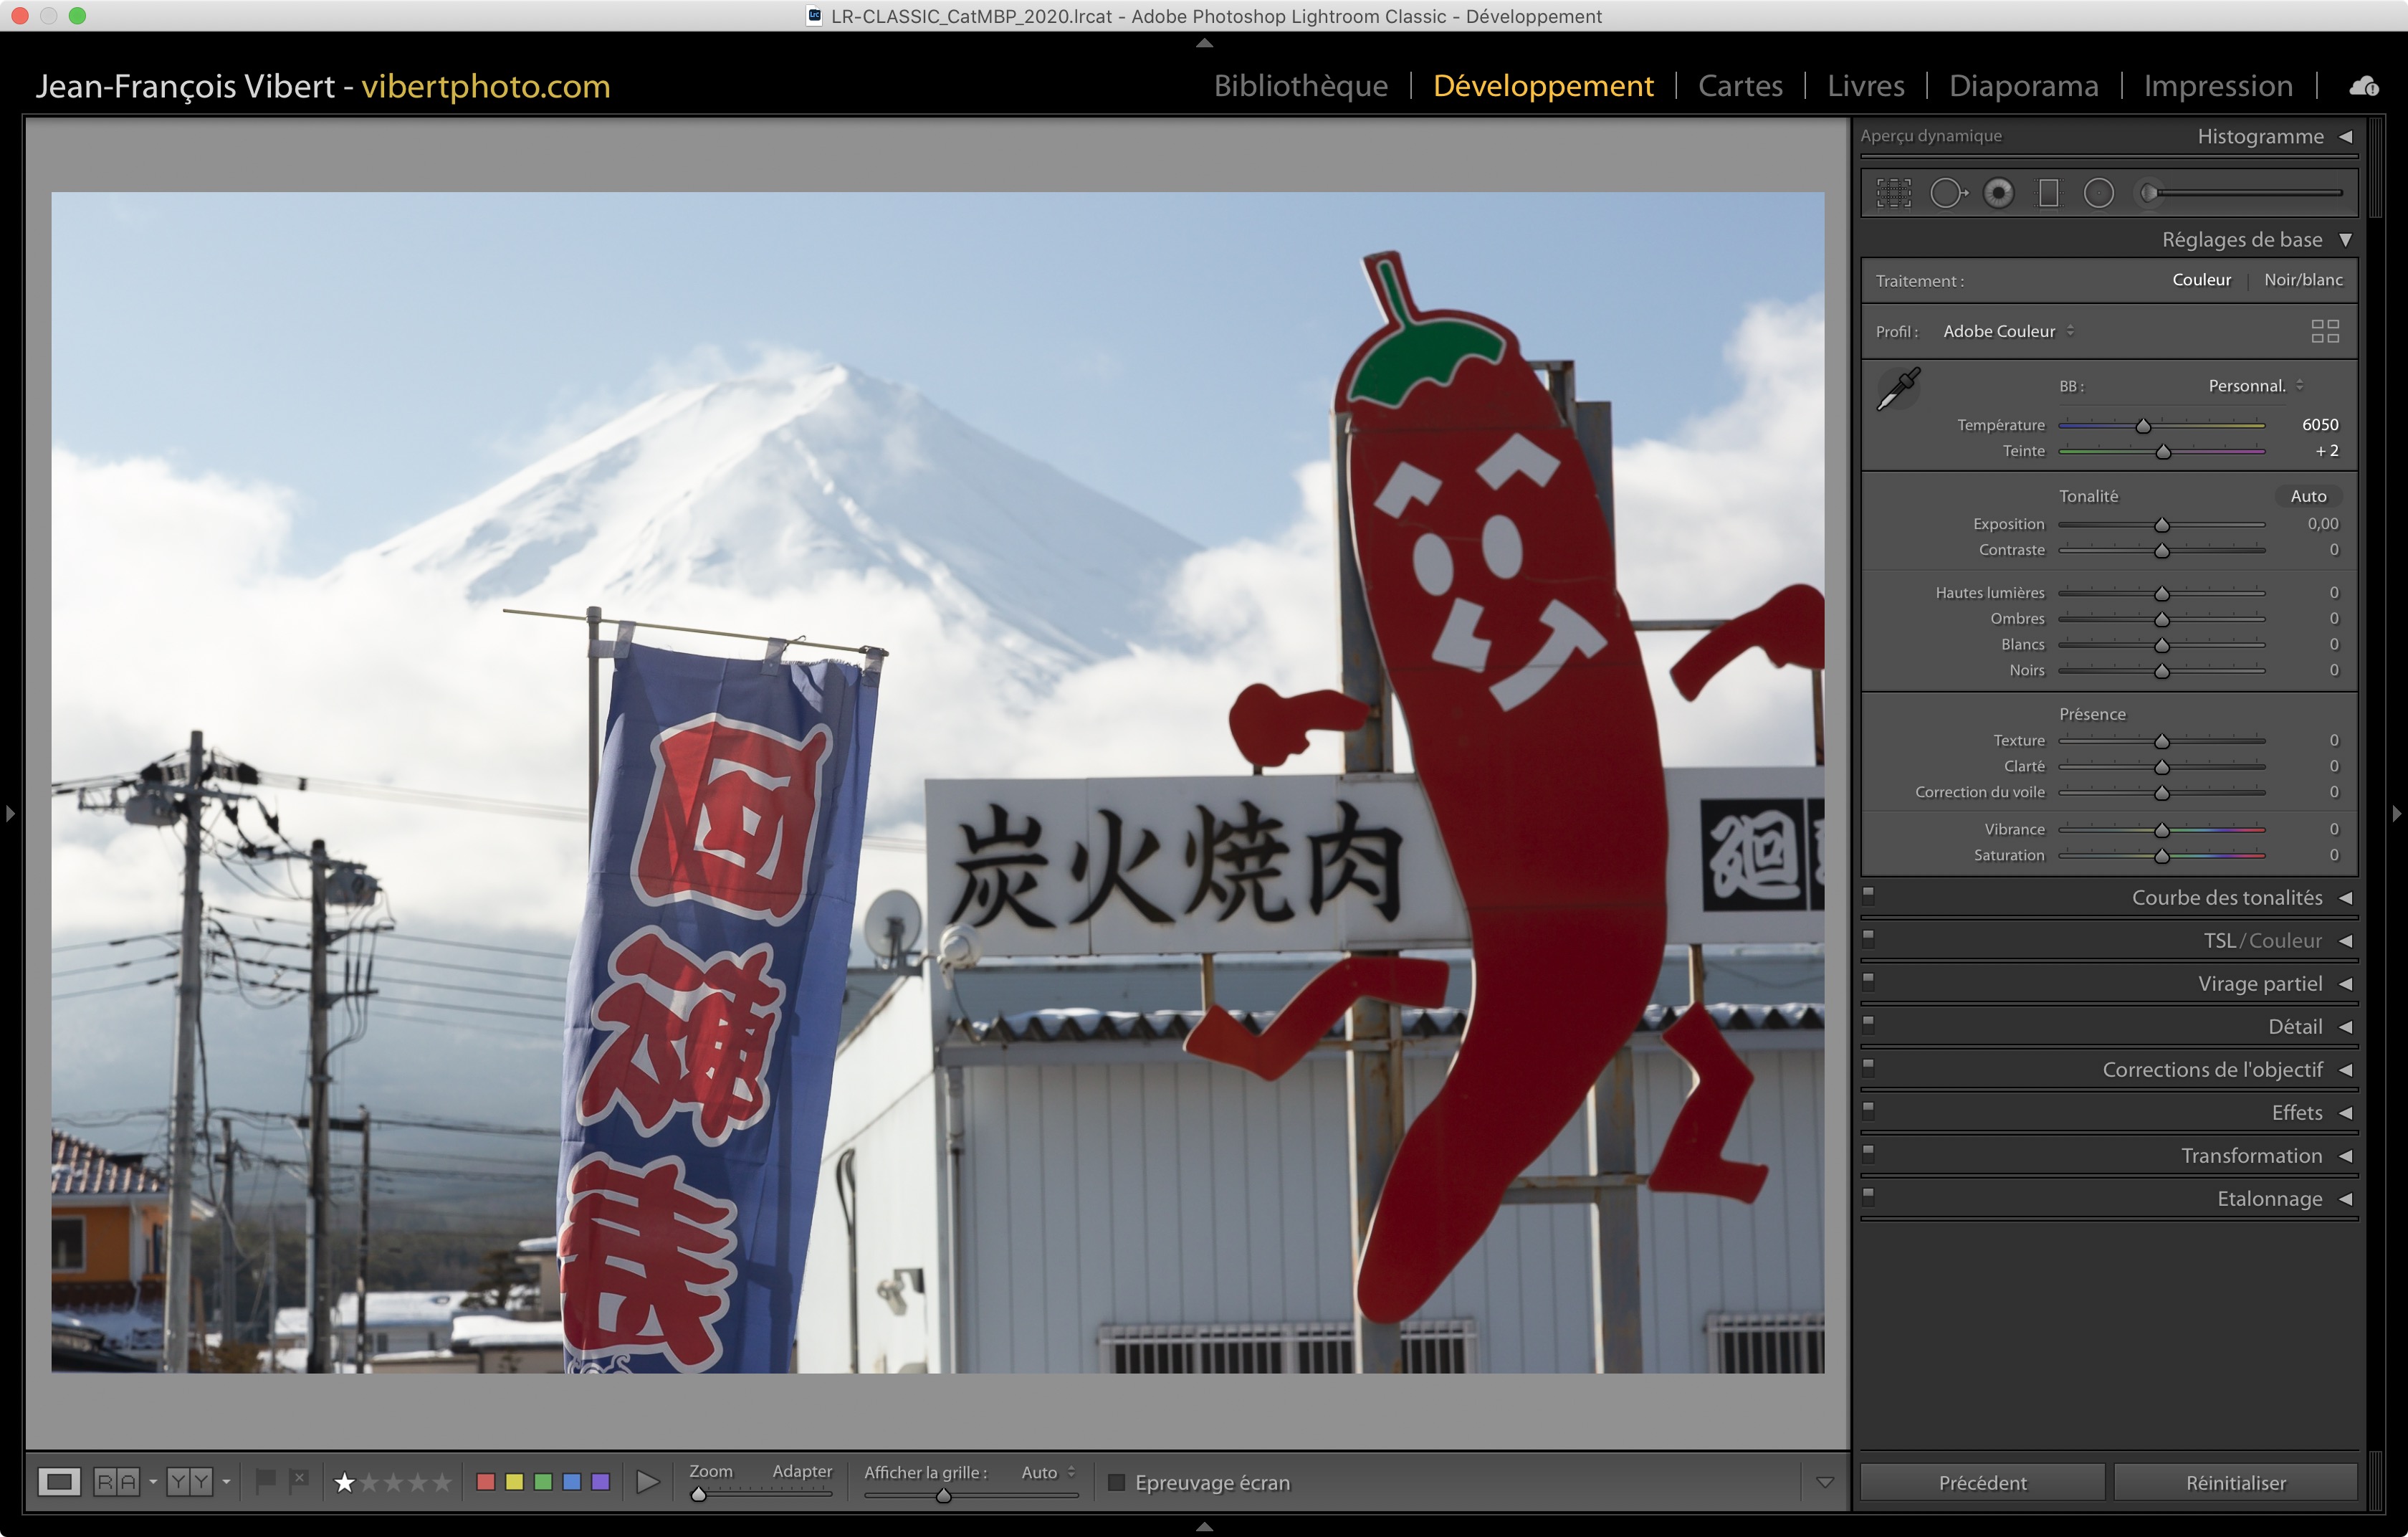2408x1537 pixels.
Task: Click the Réinitialiser button
Action: [x=2235, y=1482]
